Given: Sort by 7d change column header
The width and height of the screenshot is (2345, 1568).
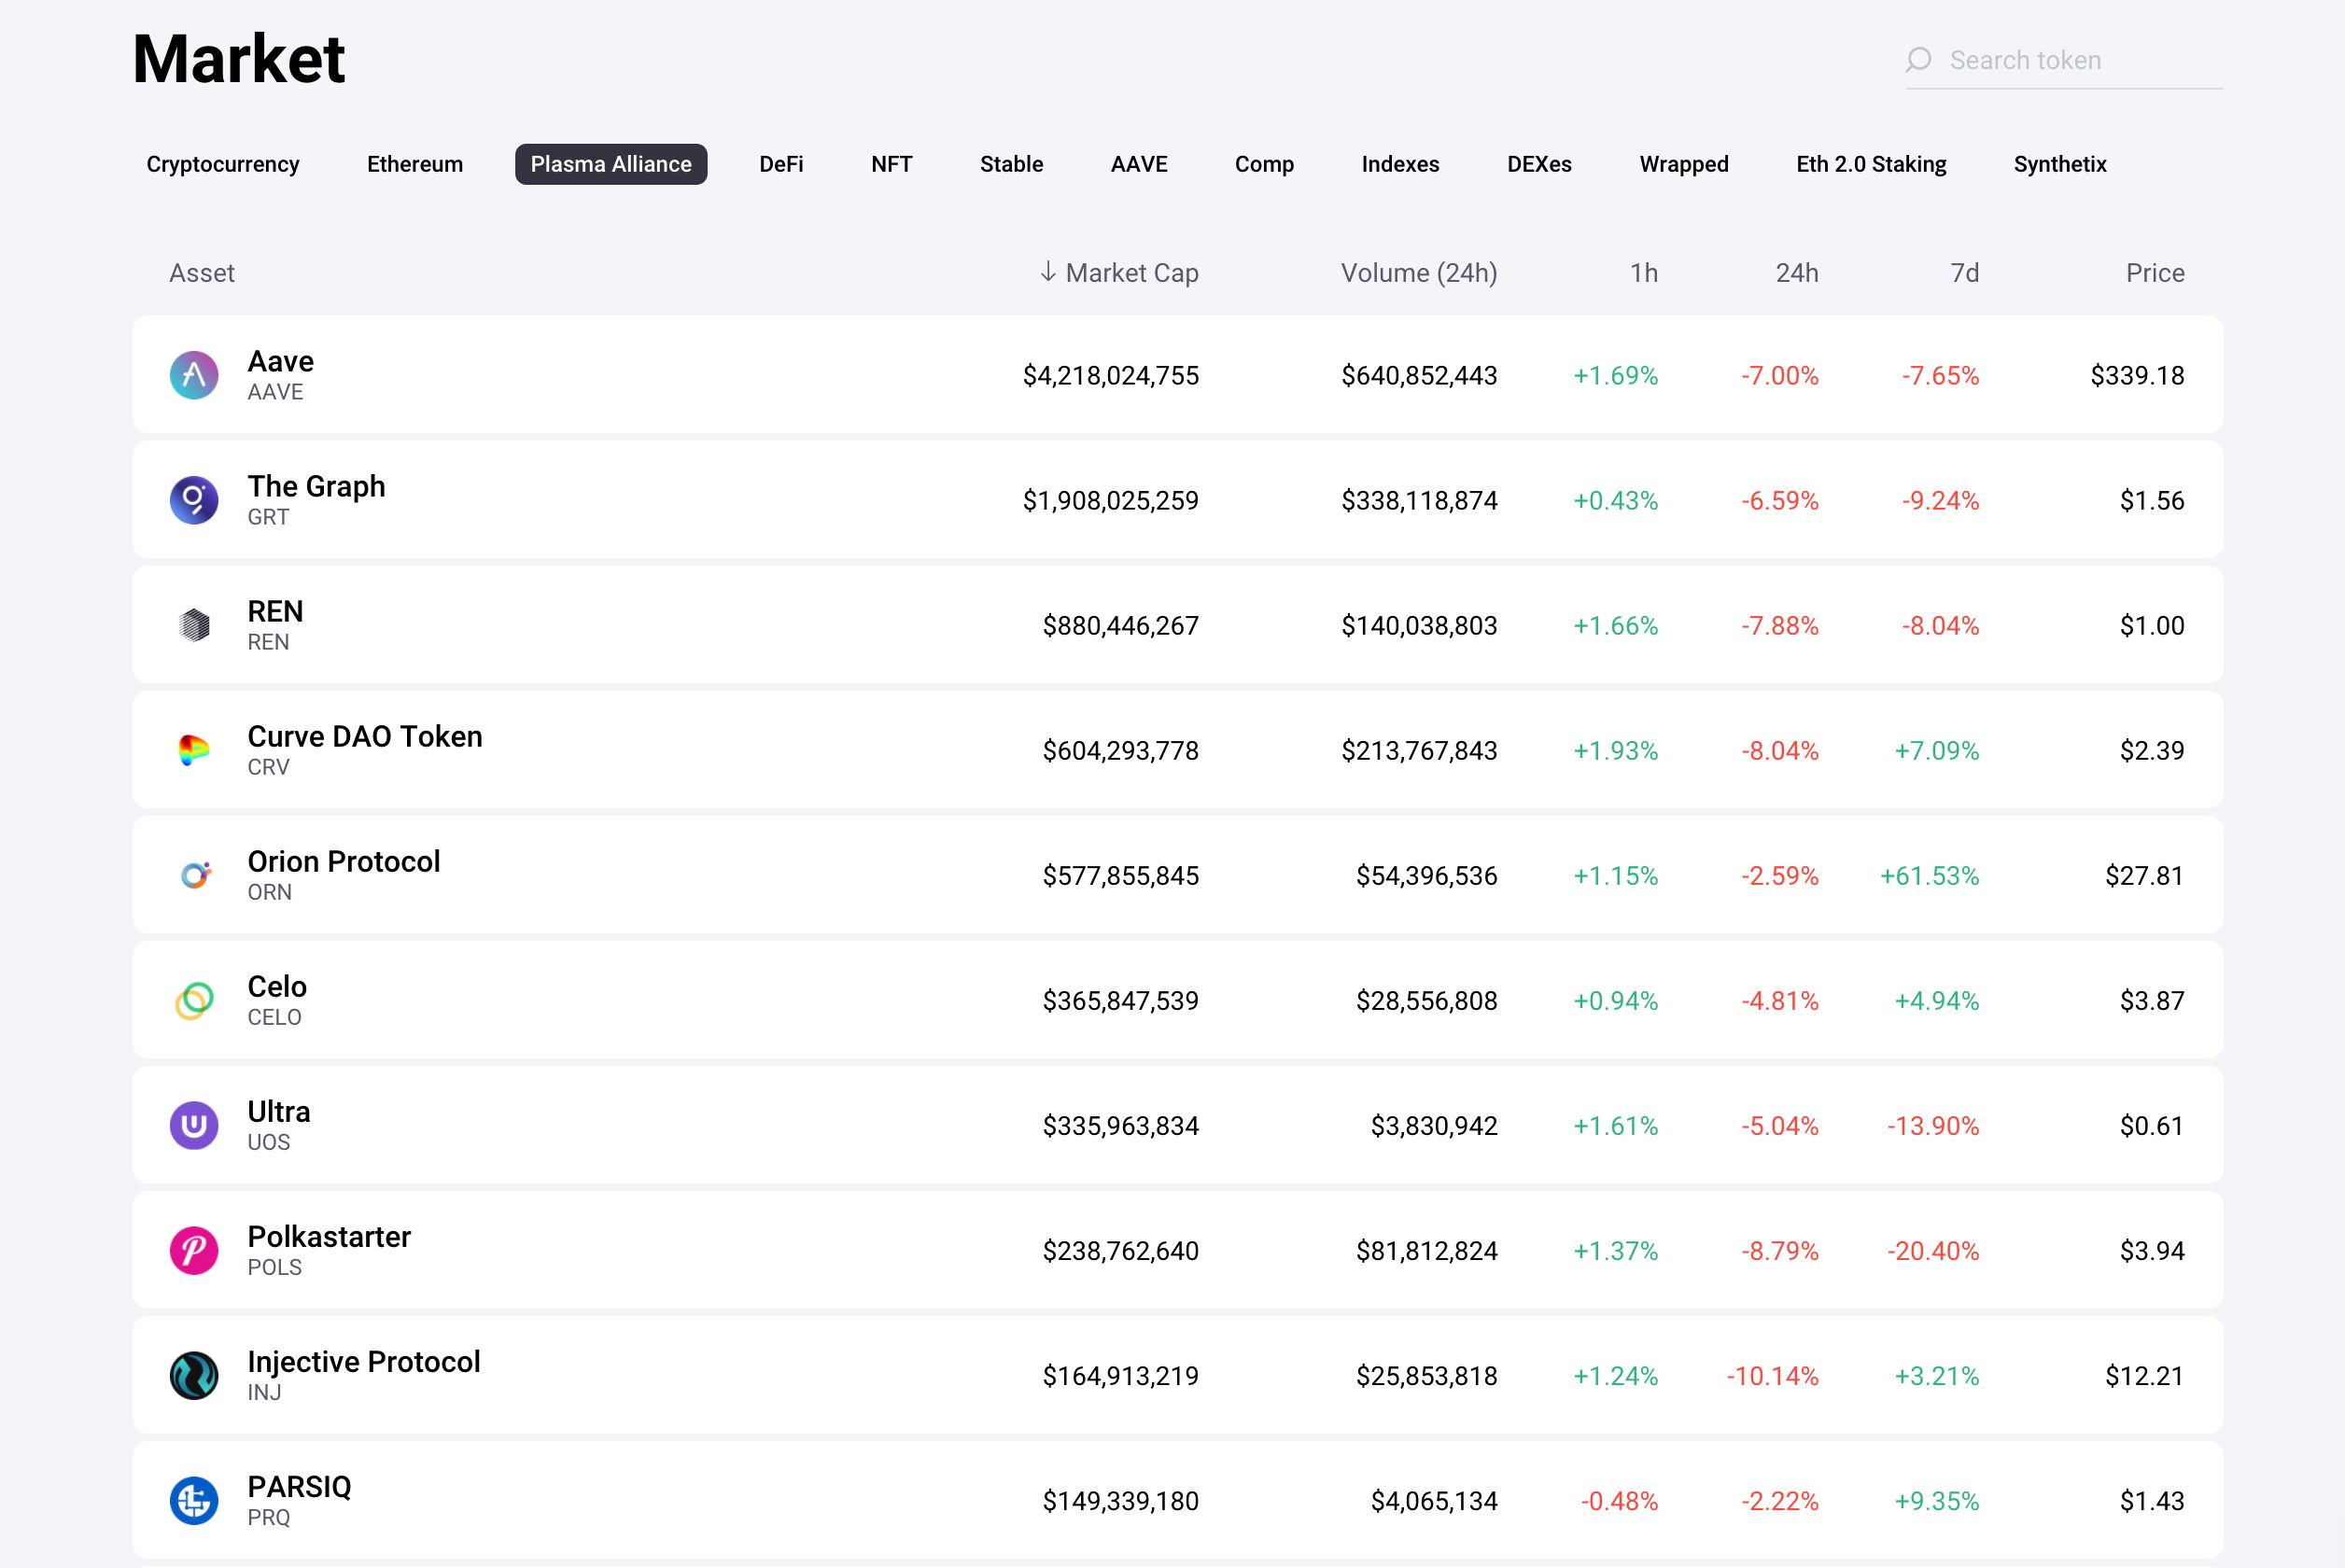Looking at the screenshot, I should point(1964,273).
